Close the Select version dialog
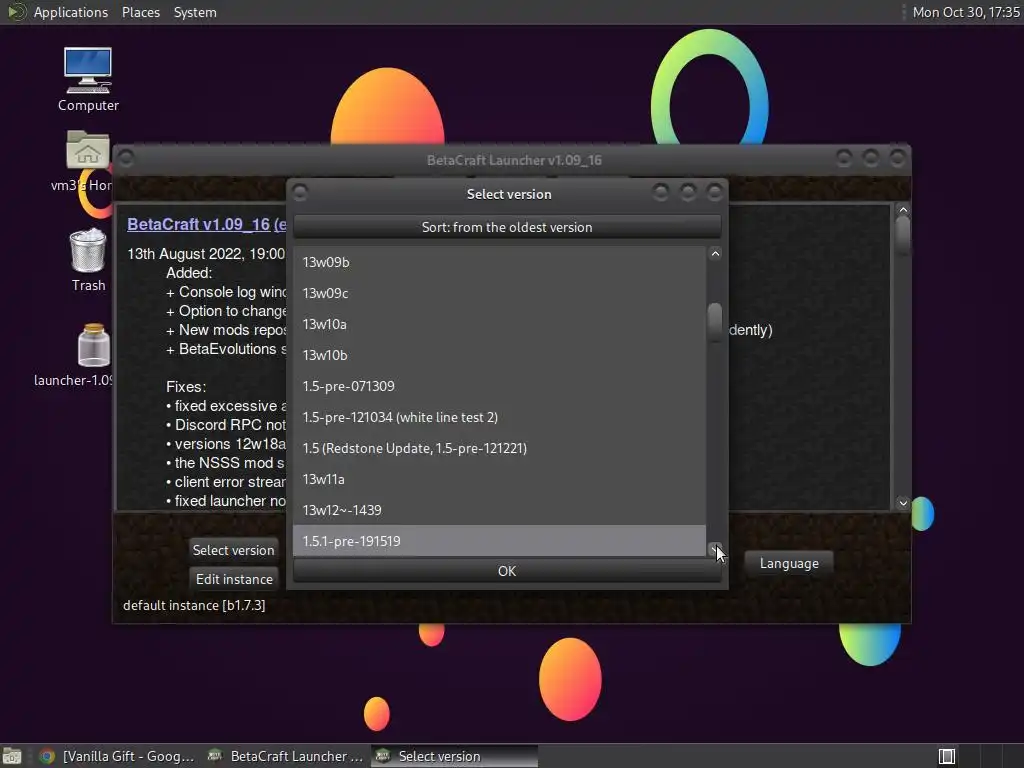The width and height of the screenshot is (1024, 768). tap(714, 192)
